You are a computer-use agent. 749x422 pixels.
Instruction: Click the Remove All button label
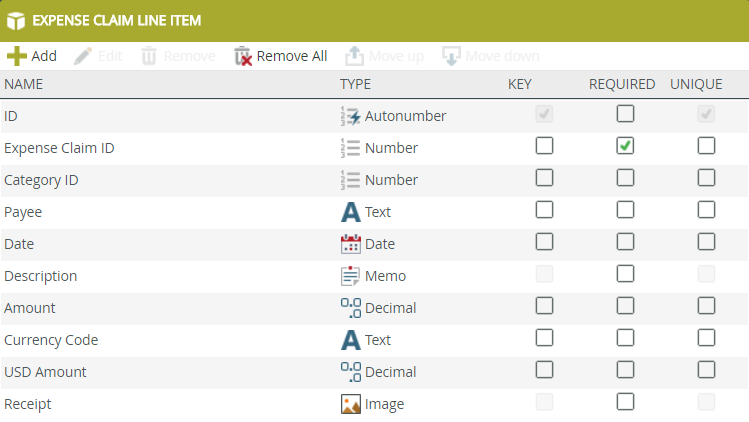pos(292,56)
